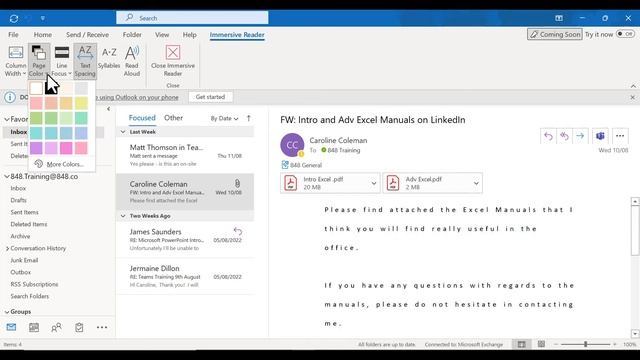Image resolution: width=640 pixels, height=360 pixels.
Task: Collapse the 848.Training account tree
Action: (7, 176)
